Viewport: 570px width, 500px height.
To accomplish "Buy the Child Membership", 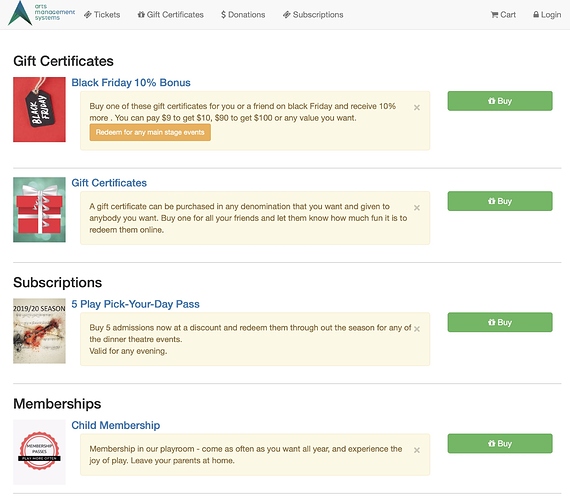I will point(500,443).
